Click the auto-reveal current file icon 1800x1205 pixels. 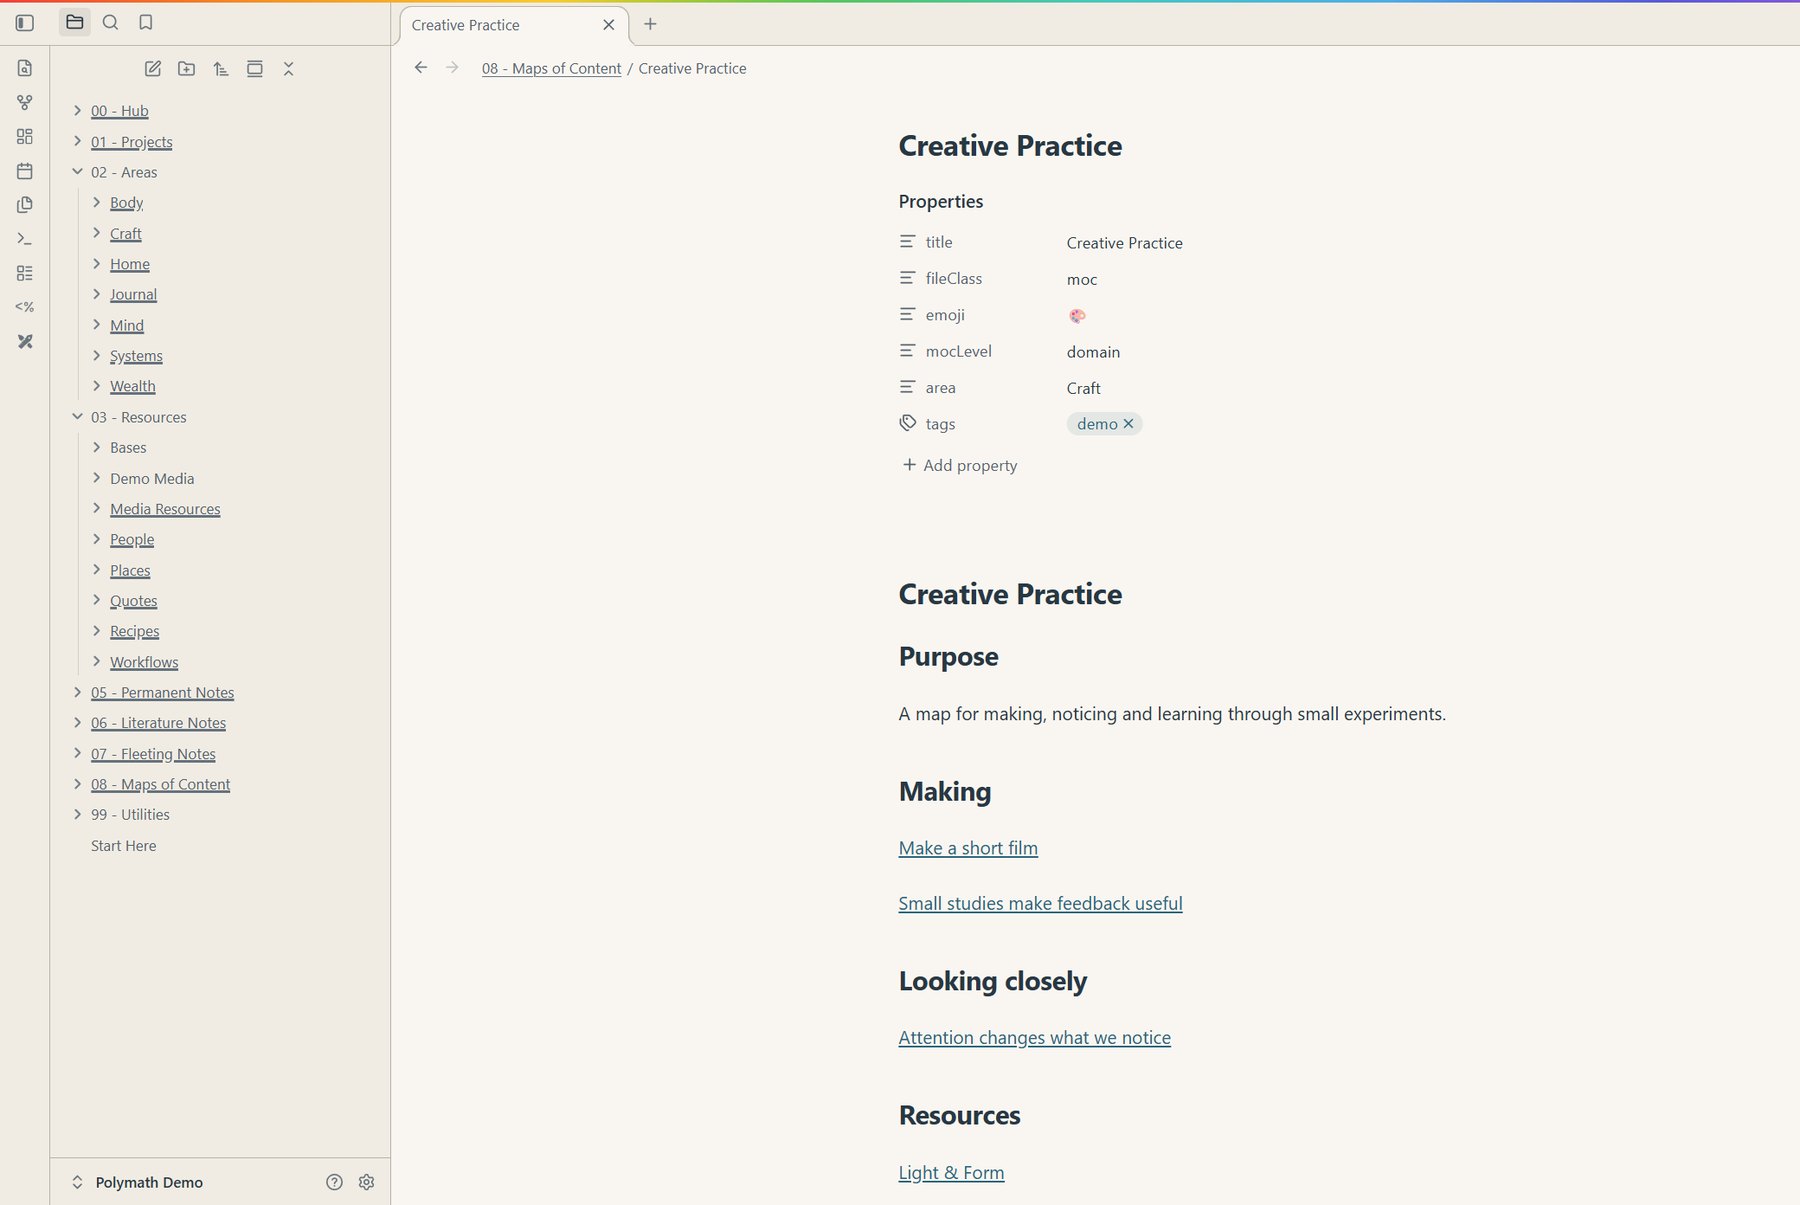tap(255, 69)
